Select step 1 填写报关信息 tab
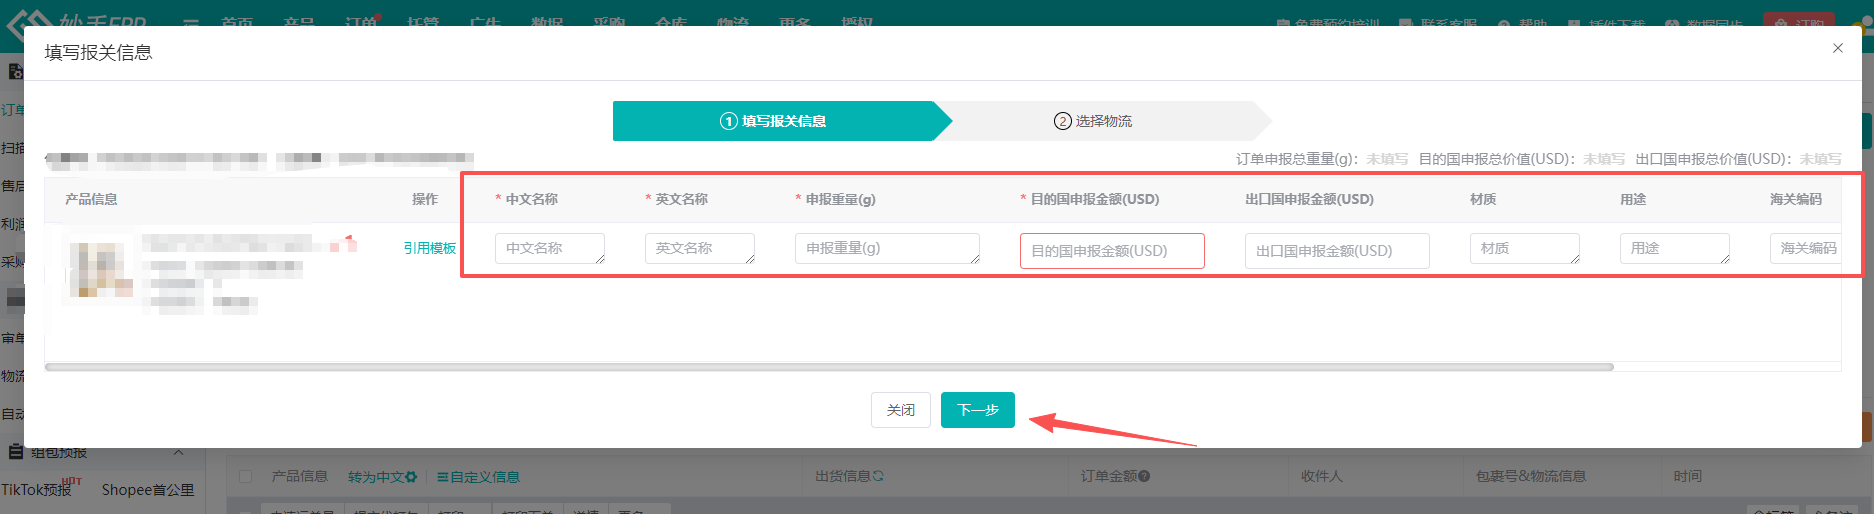The width and height of the screenshot is (1874, 514). pyautogui.click(x=774, y=121)
